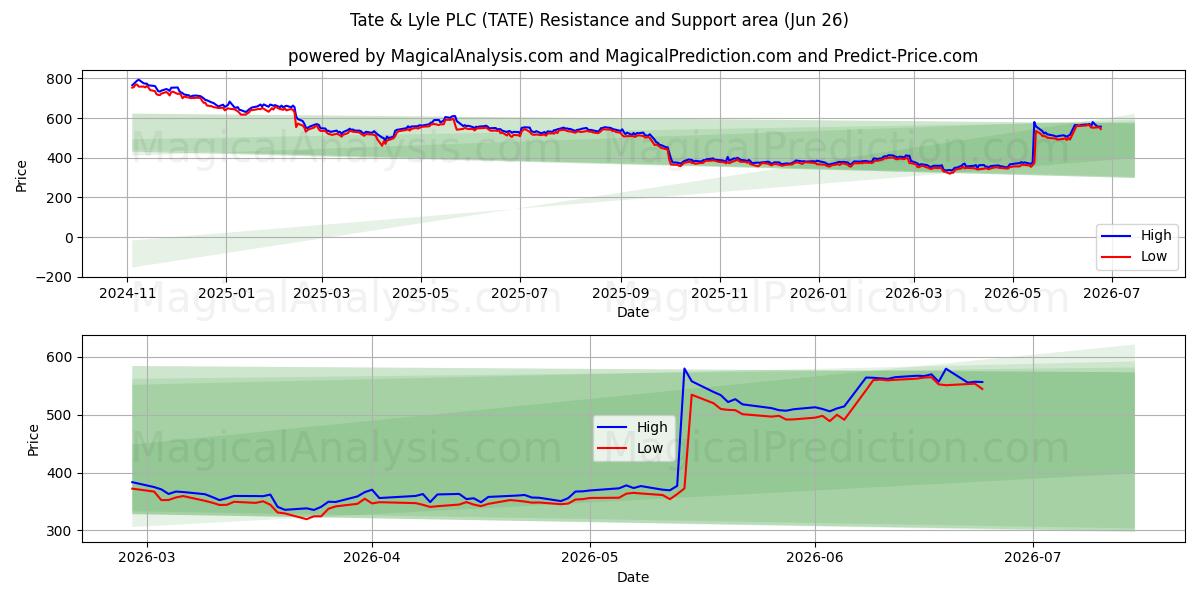Click the '2025-03' tick label on the top chart
Image resolution: width=1200 pixels, height=600 pixels.
[322, 293]
